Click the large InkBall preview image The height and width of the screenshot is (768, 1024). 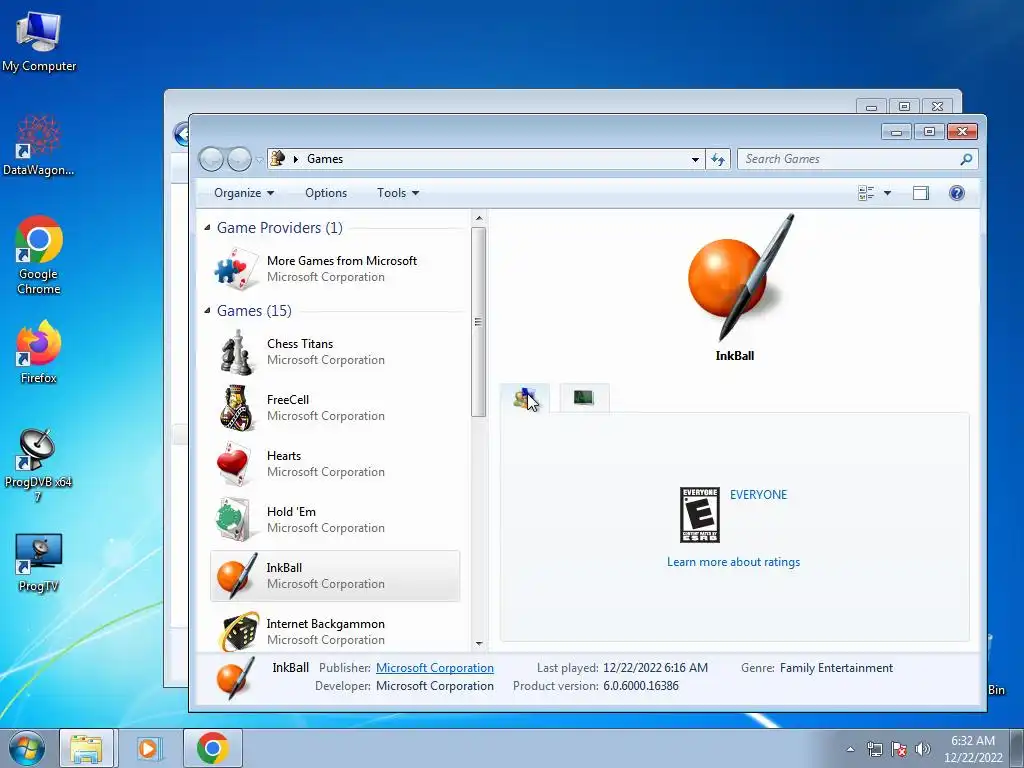tap(741, 278)
